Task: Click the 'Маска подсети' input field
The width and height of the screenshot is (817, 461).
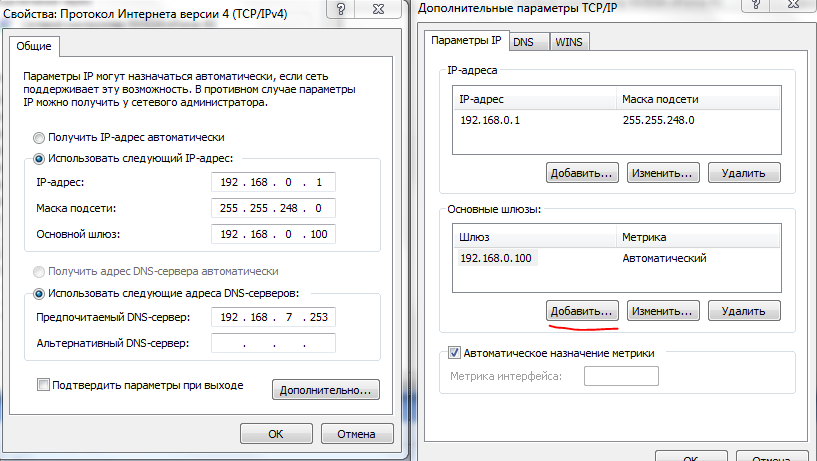Action: coord(273,209)
